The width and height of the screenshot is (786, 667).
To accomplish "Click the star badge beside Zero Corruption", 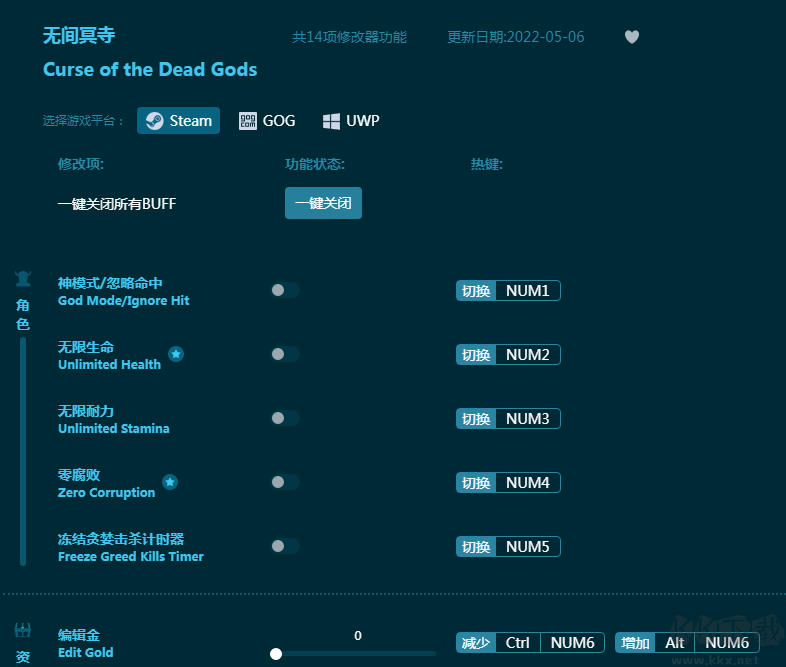I will pyautogui.click(x=170, y=482).
